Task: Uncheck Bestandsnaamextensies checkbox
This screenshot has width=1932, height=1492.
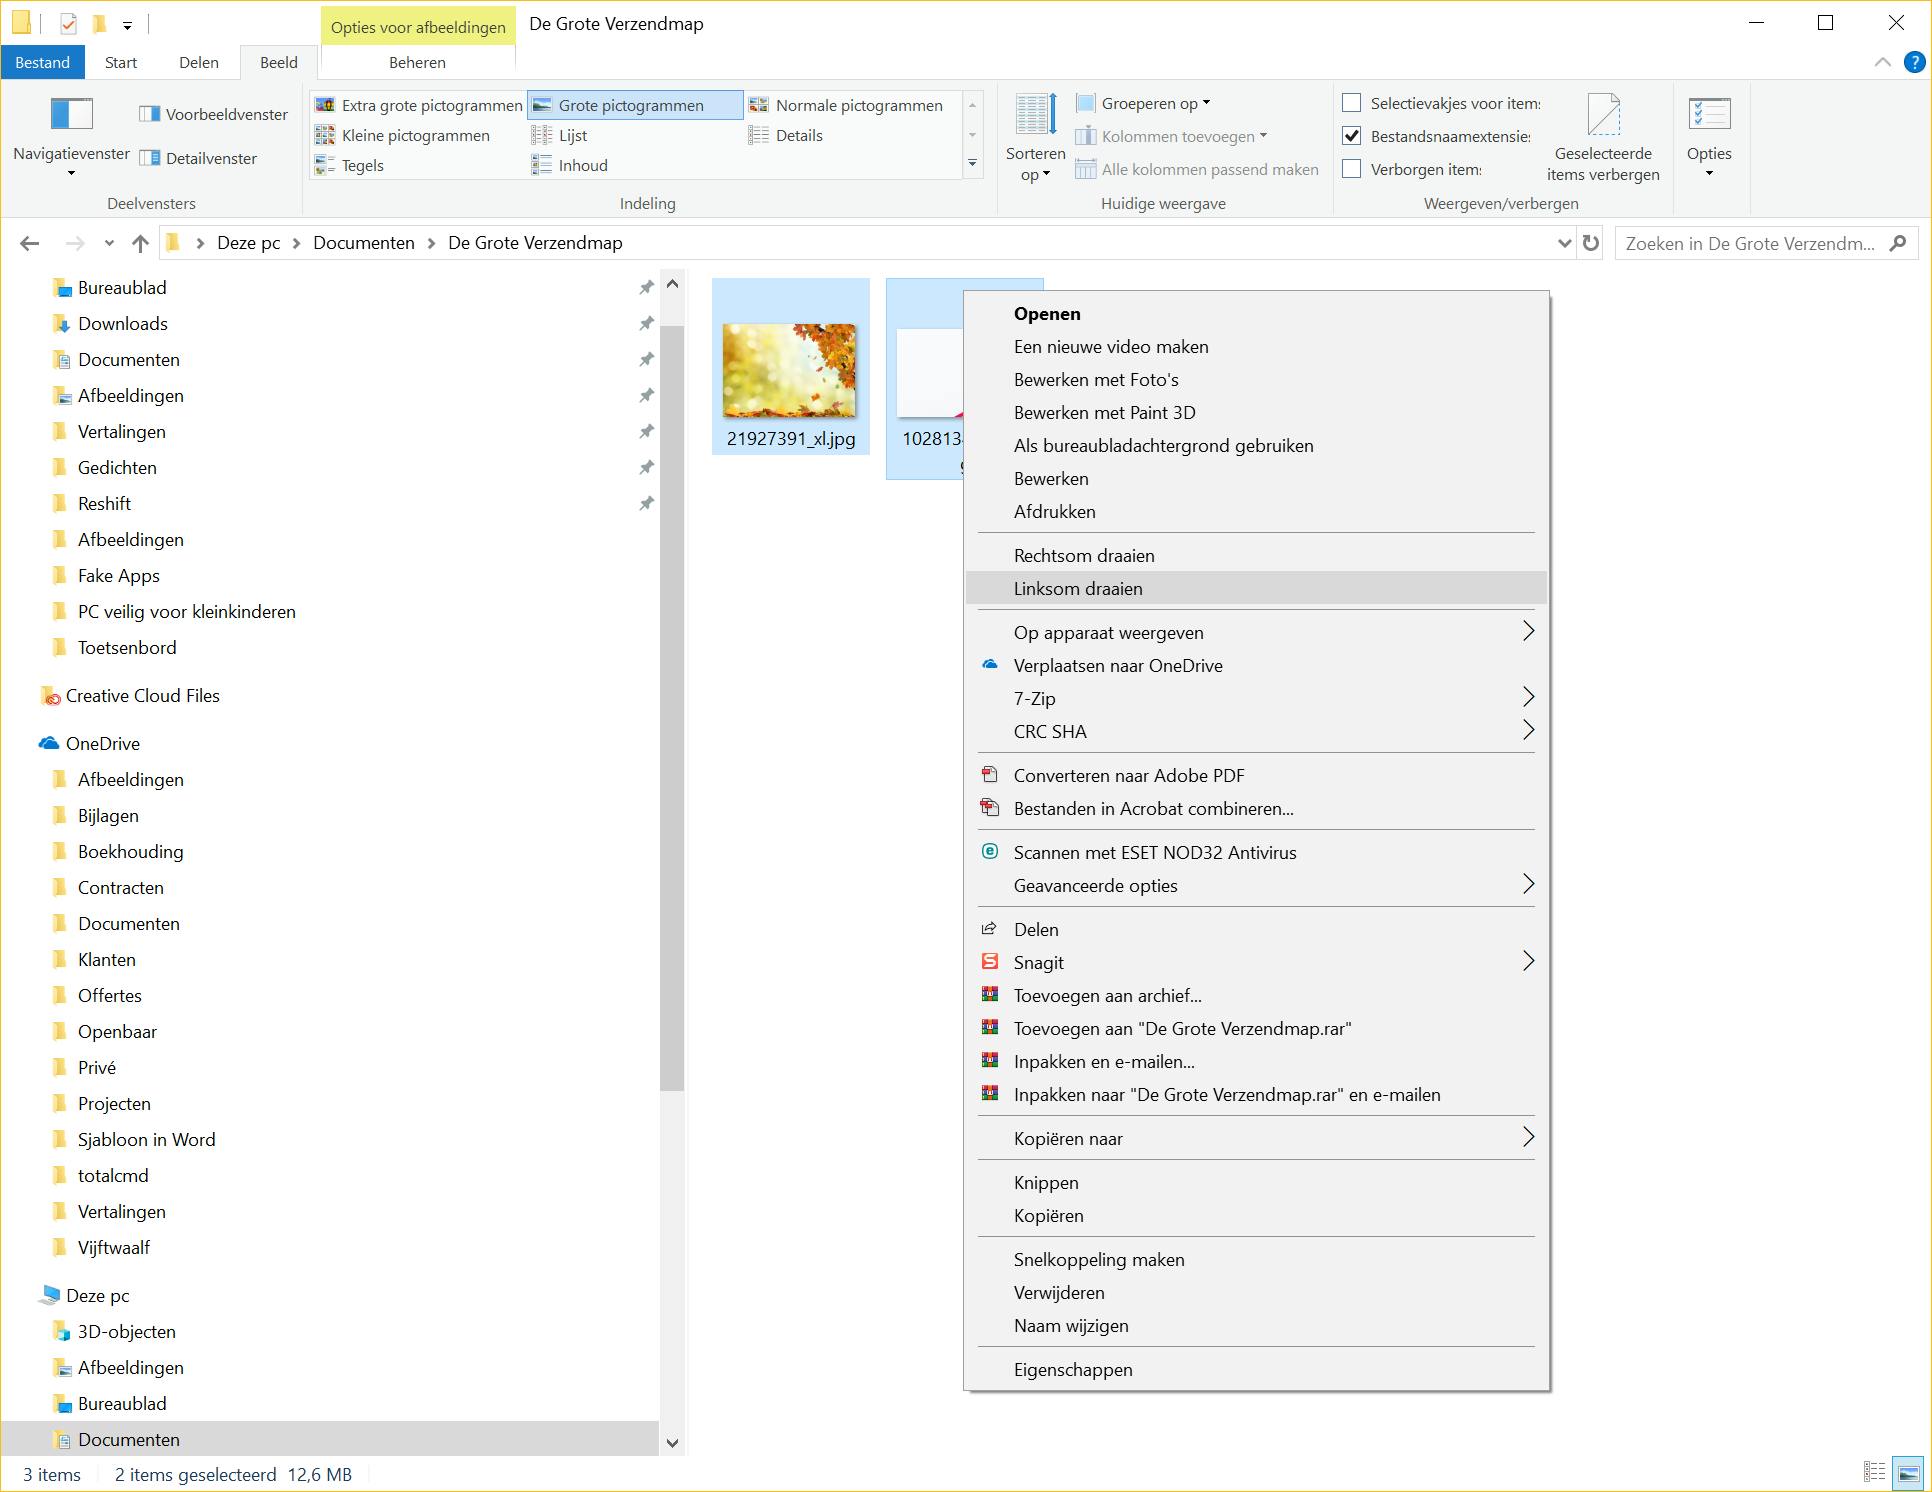Action: click(x=1352, y=136)
